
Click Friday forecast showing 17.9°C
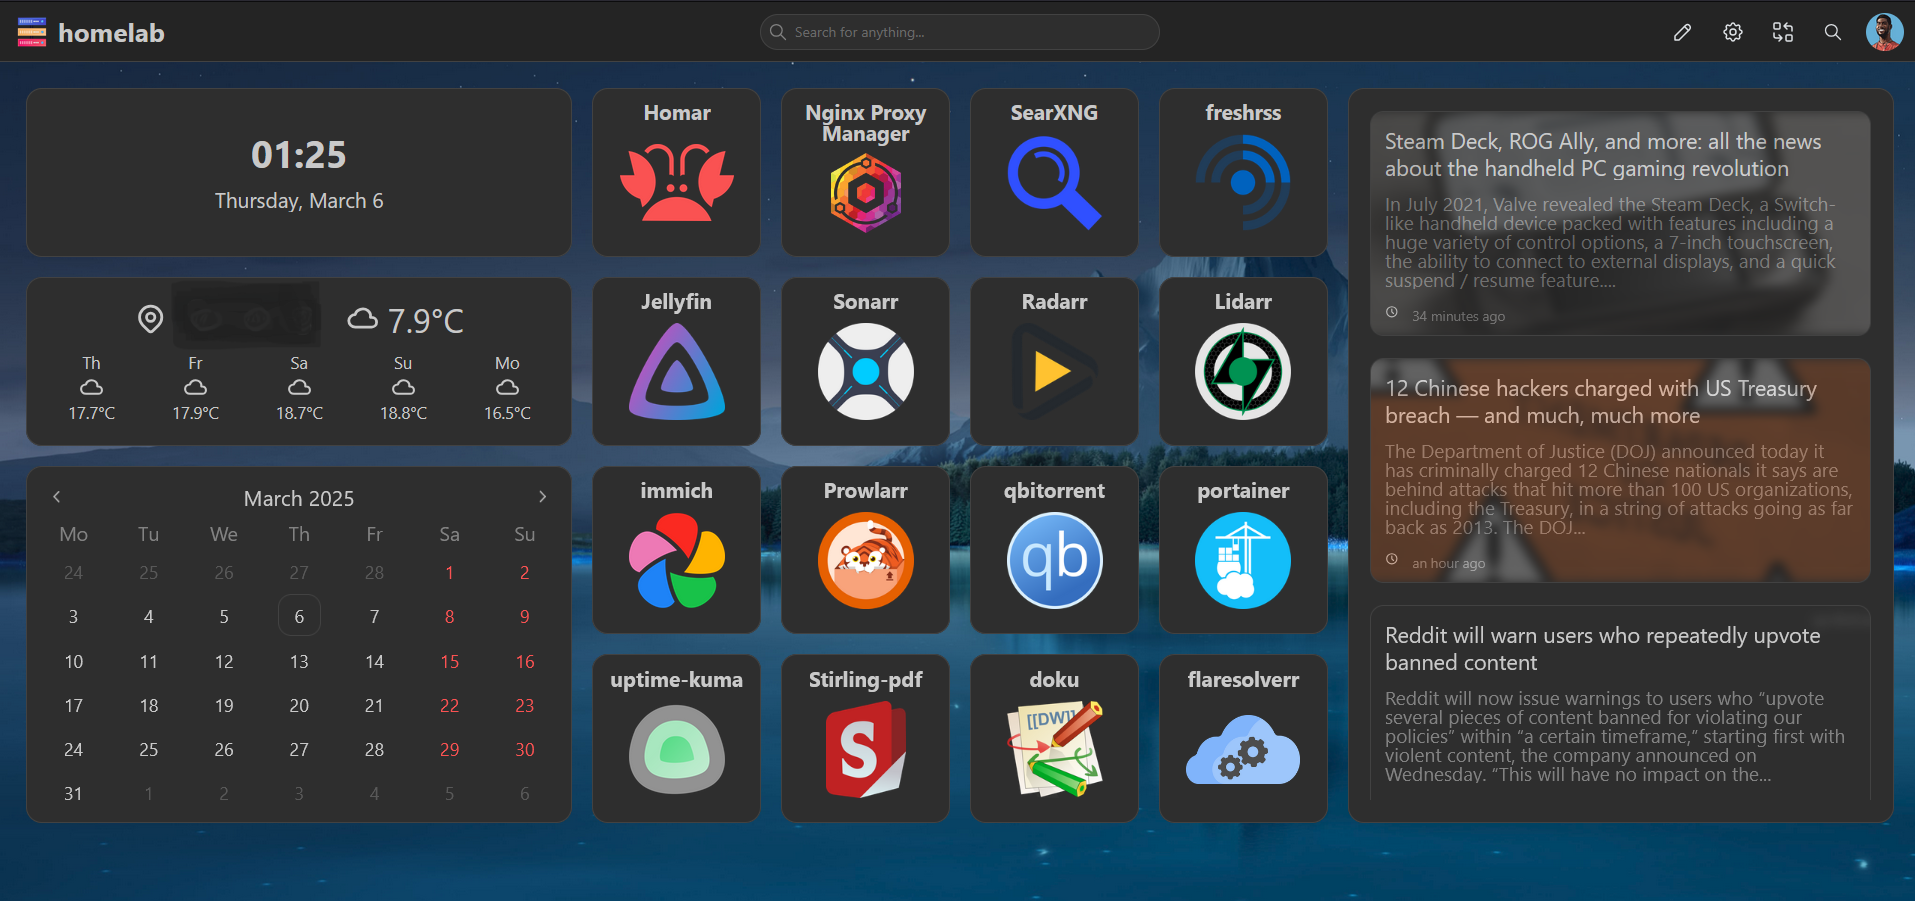click(x=195, y=387)
